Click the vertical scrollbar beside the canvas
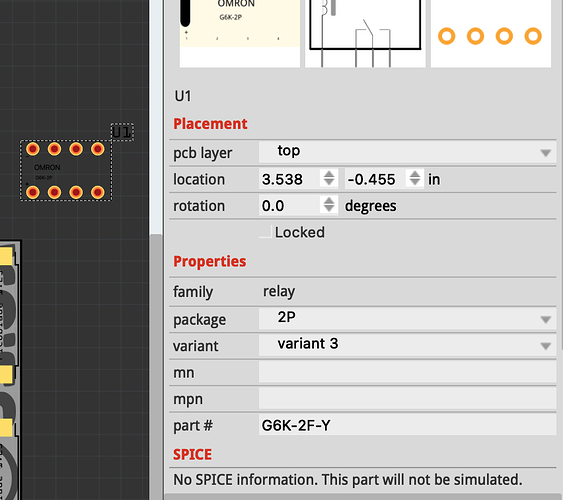This screenshot has width=563, height=500. 156,366
